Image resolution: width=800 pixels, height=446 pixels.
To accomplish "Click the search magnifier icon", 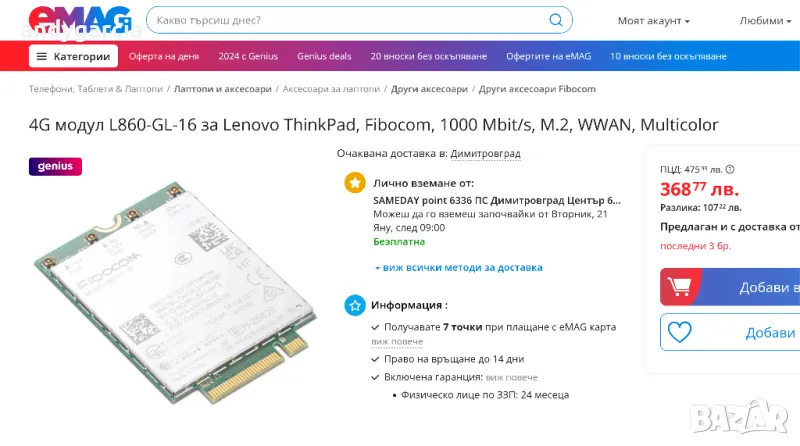I will (556, 20).
